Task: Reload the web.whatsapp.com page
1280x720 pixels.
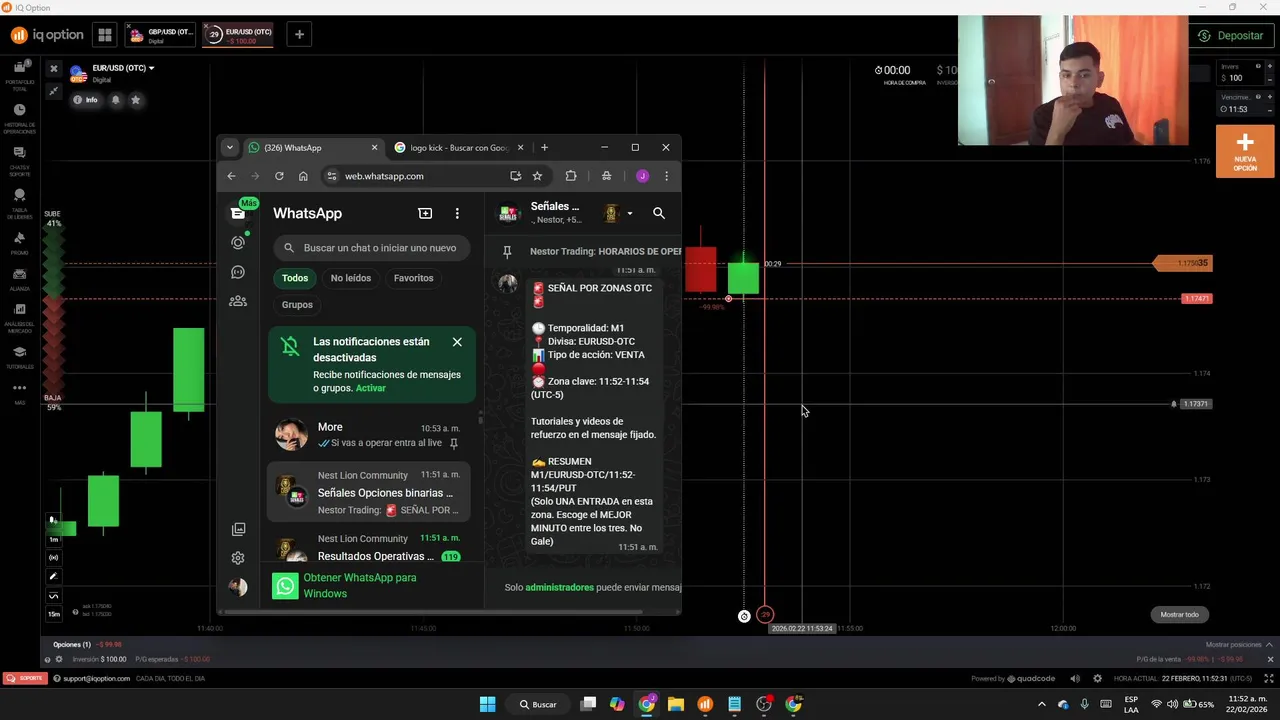Action: coord(279,176)
